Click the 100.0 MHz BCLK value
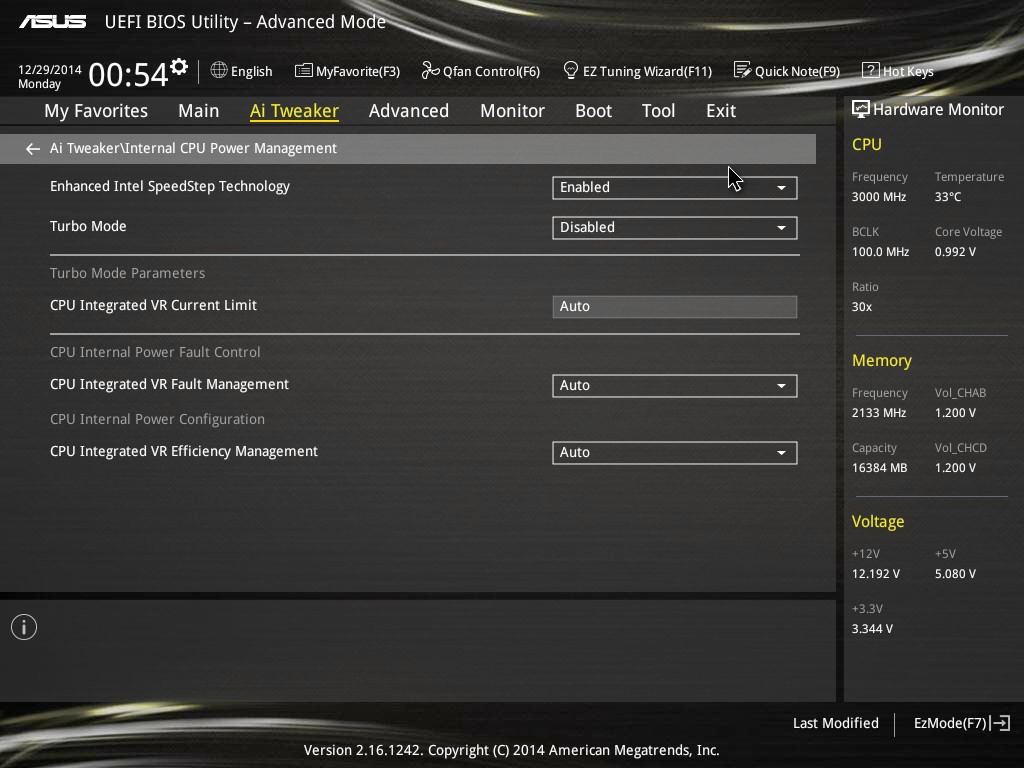Viewport: 1024px width, 768px height. [880, 251]
